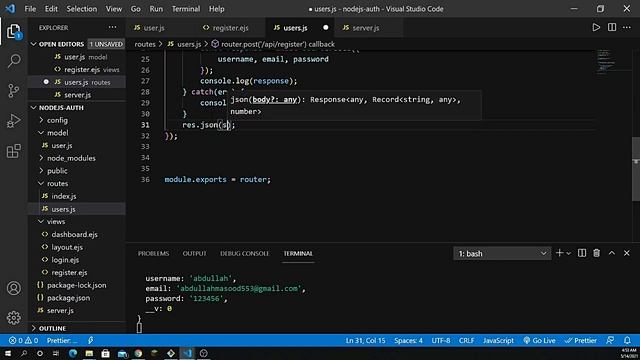Create a new terminal with plus icon
The image size is (640, 360).
[x=559, y=253]
